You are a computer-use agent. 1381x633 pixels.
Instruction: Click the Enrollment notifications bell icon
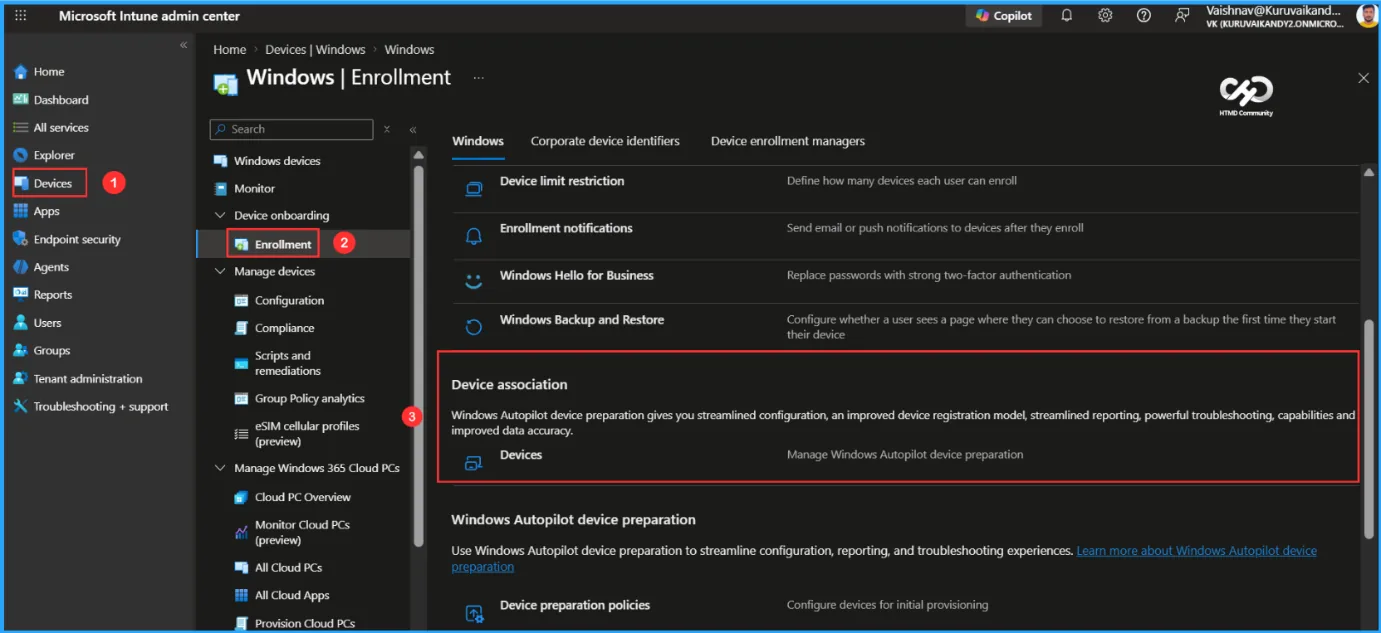tap(475, 236)
